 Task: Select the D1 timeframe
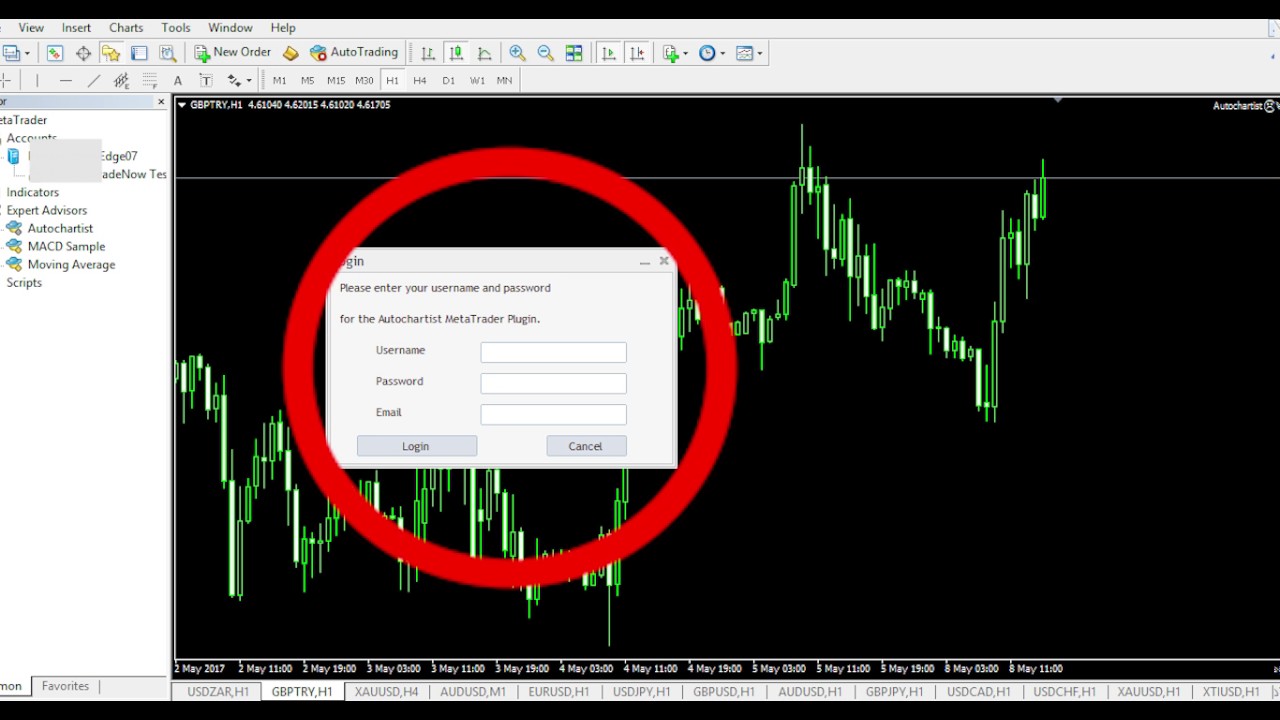tap(448, 80)
